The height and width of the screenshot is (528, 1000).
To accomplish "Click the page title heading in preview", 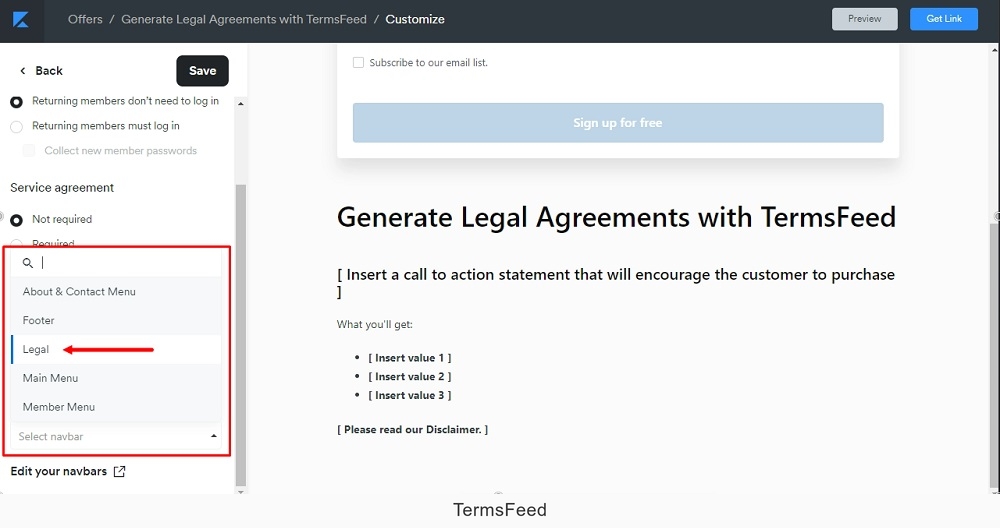I will coord(616,217).
